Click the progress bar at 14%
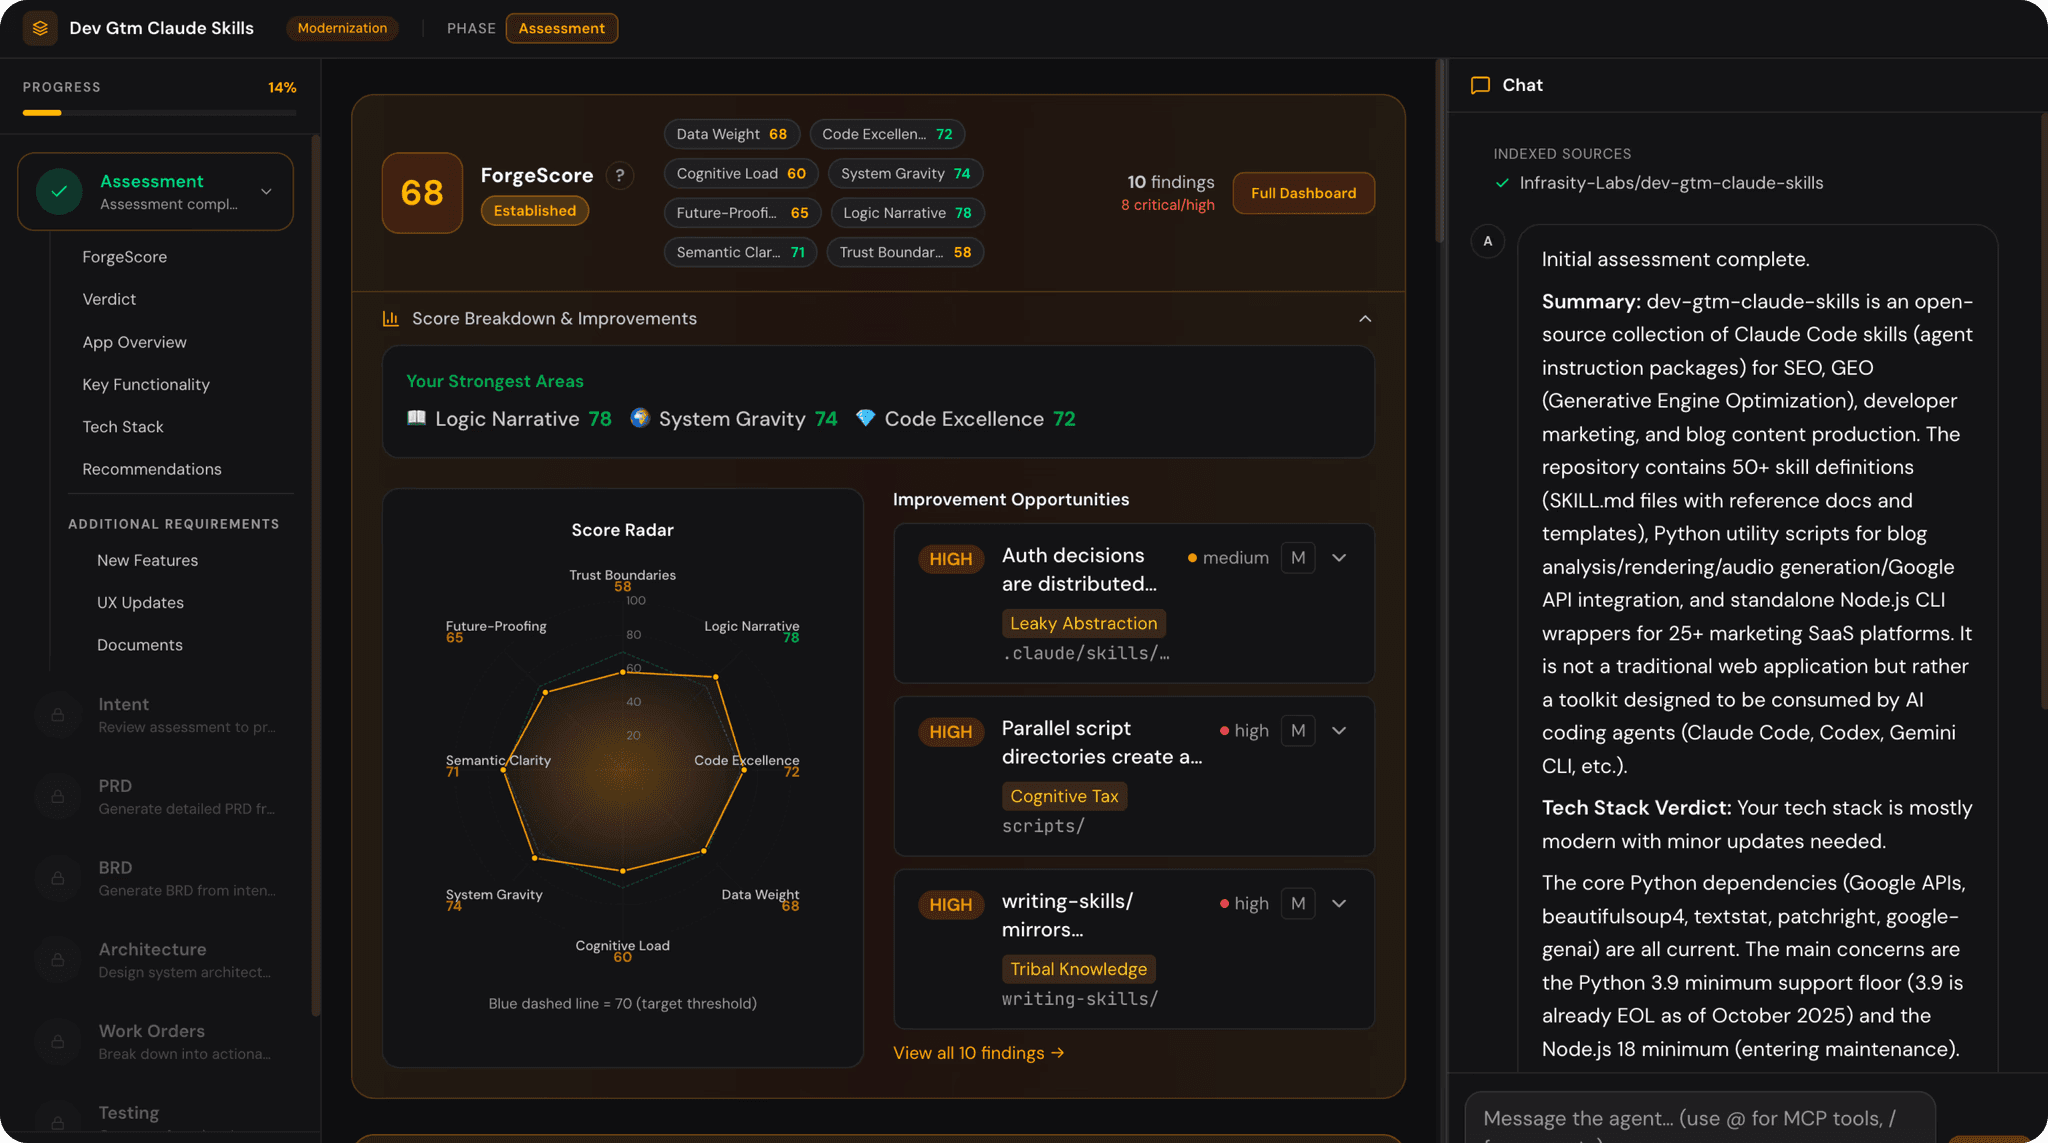The image size is (2048, 1143). tap(159, 113)
